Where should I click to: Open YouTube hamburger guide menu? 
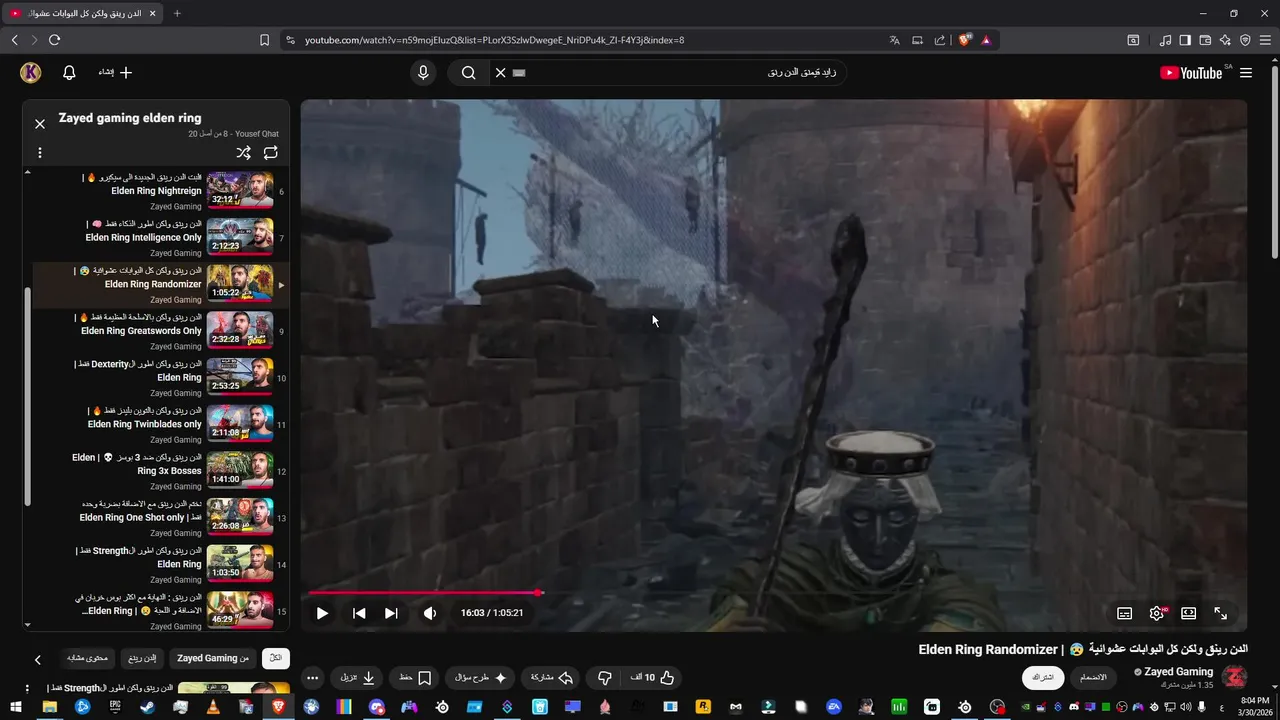[x=1246, y=72]
